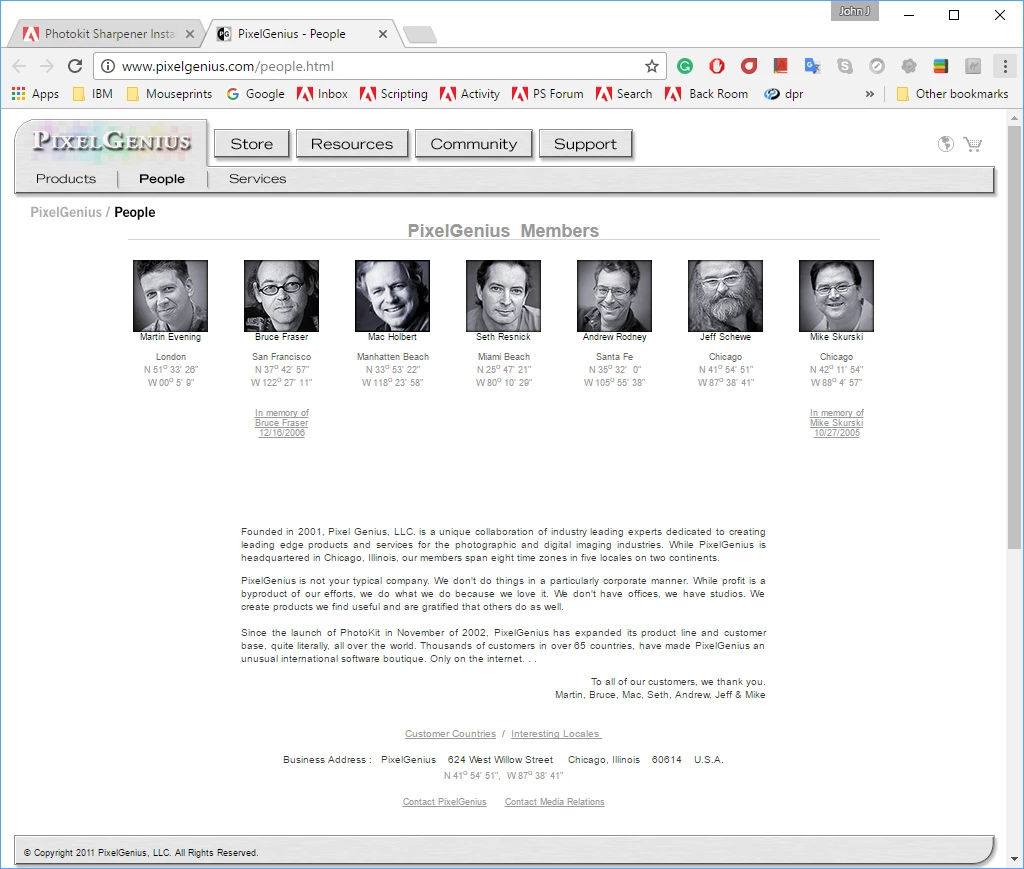Viewport: 1024px width, 869px height.
Task: Click the gray gear-badge extension icon
Action: (908, 66)
